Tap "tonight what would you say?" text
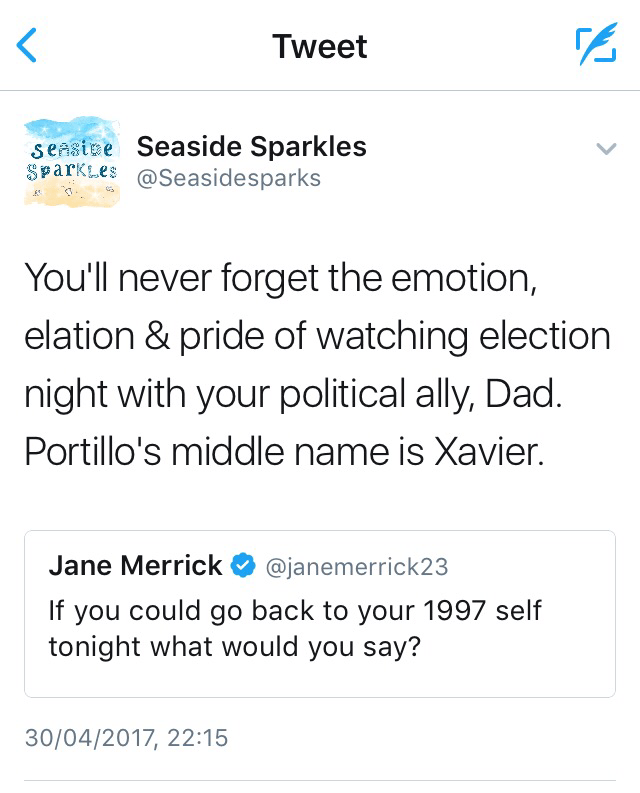This screenshot has width=640, height=793. (234, 646)
